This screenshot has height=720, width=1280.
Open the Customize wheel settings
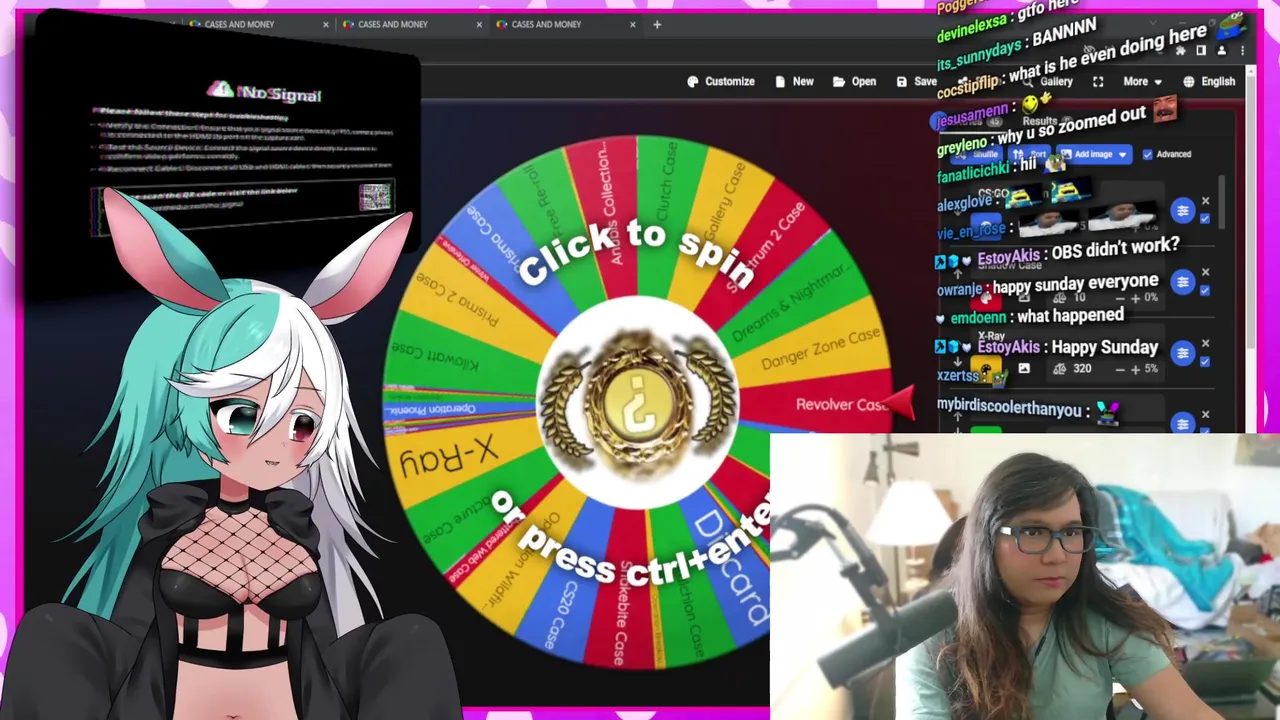(x=721, y=82)
